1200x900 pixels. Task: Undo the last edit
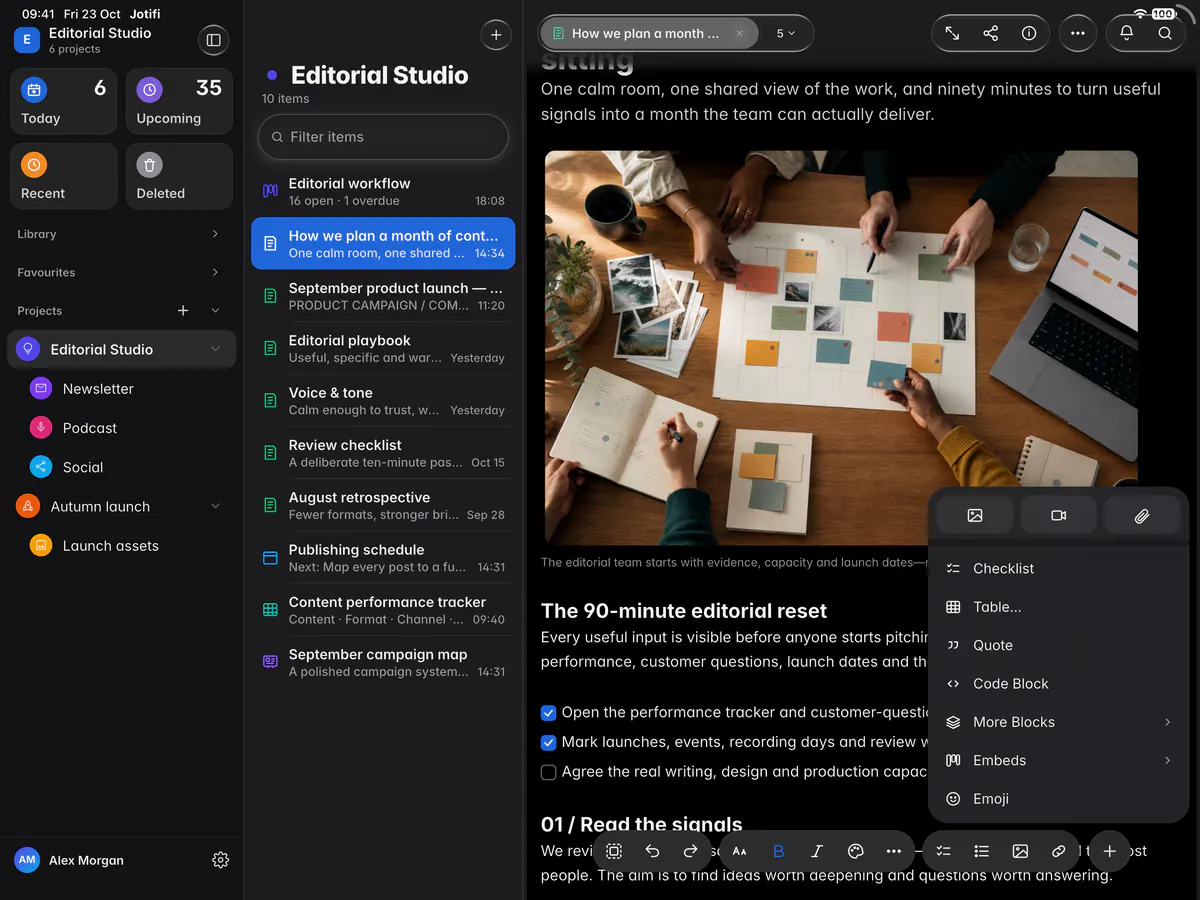[652, 851]
